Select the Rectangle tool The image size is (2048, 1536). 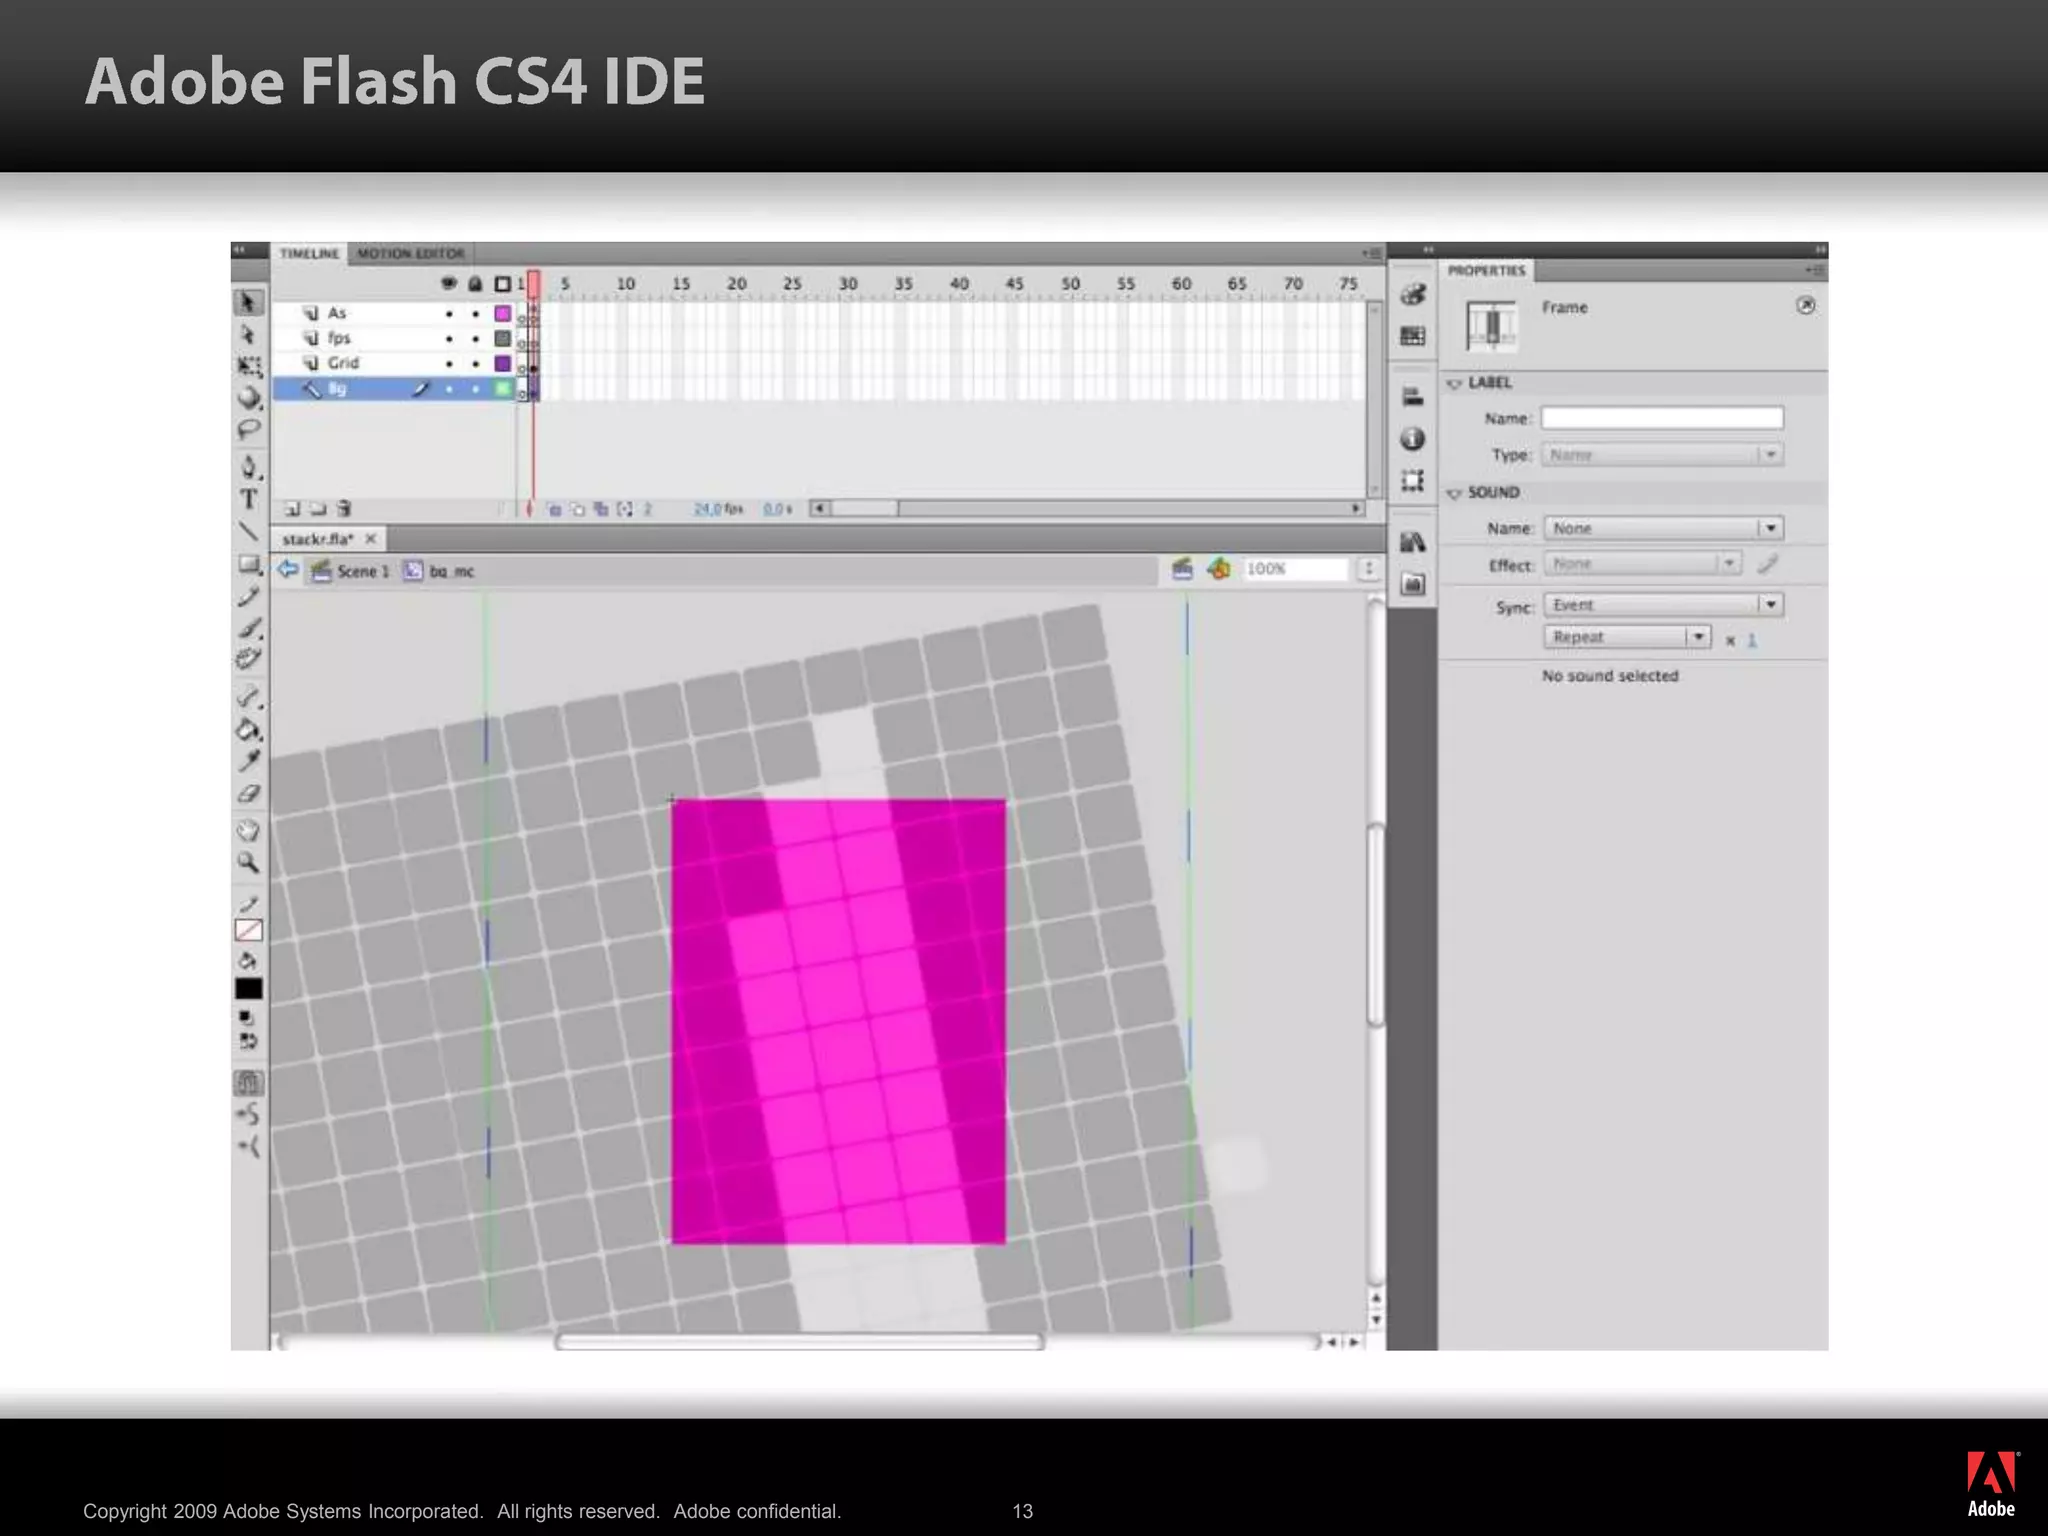point(249,565)
